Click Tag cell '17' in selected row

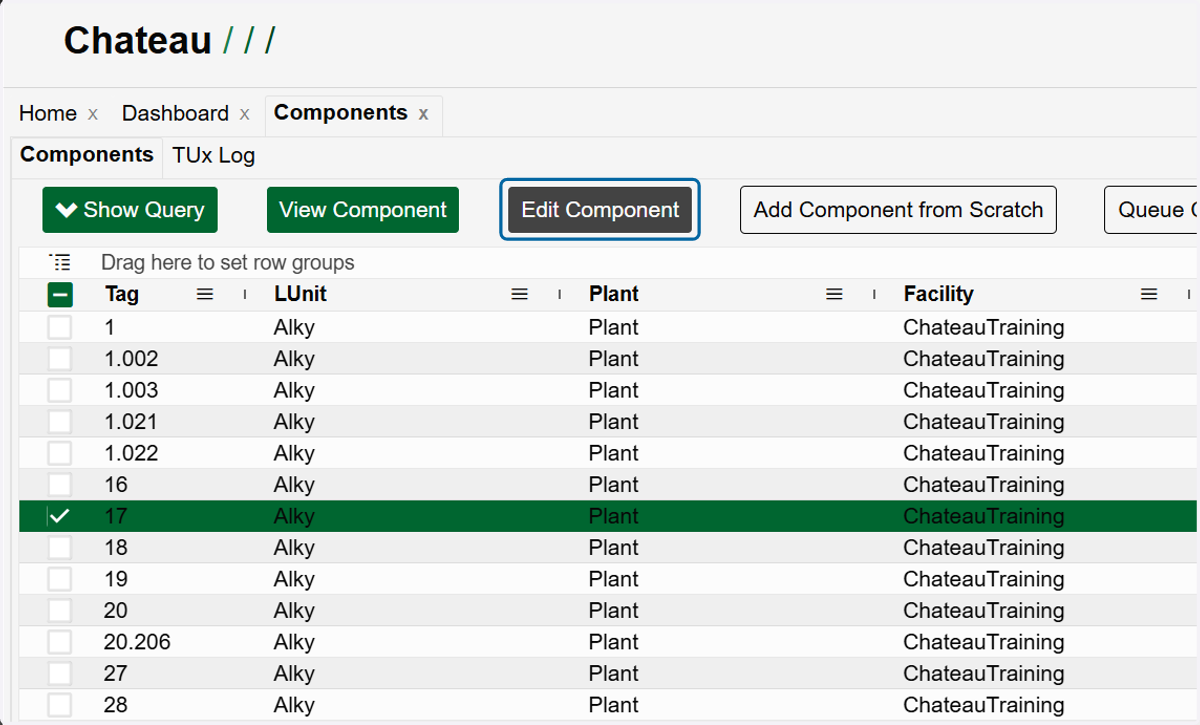[116, 516]
